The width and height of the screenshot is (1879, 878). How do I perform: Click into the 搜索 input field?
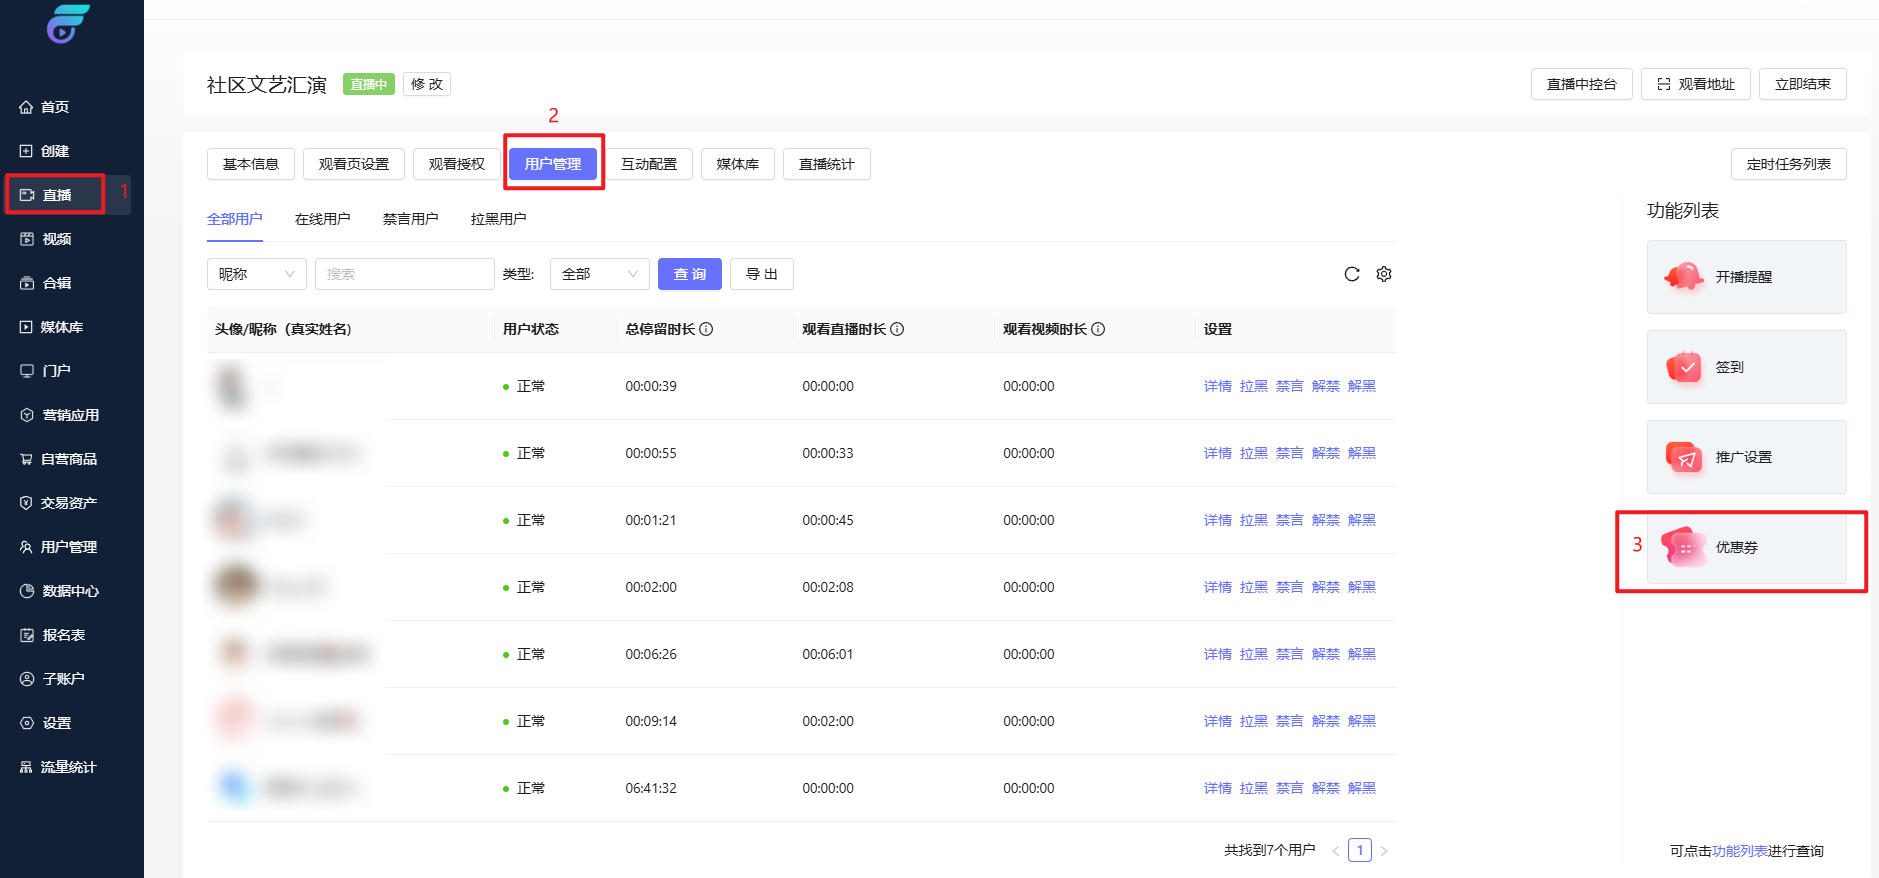[404, 274]
